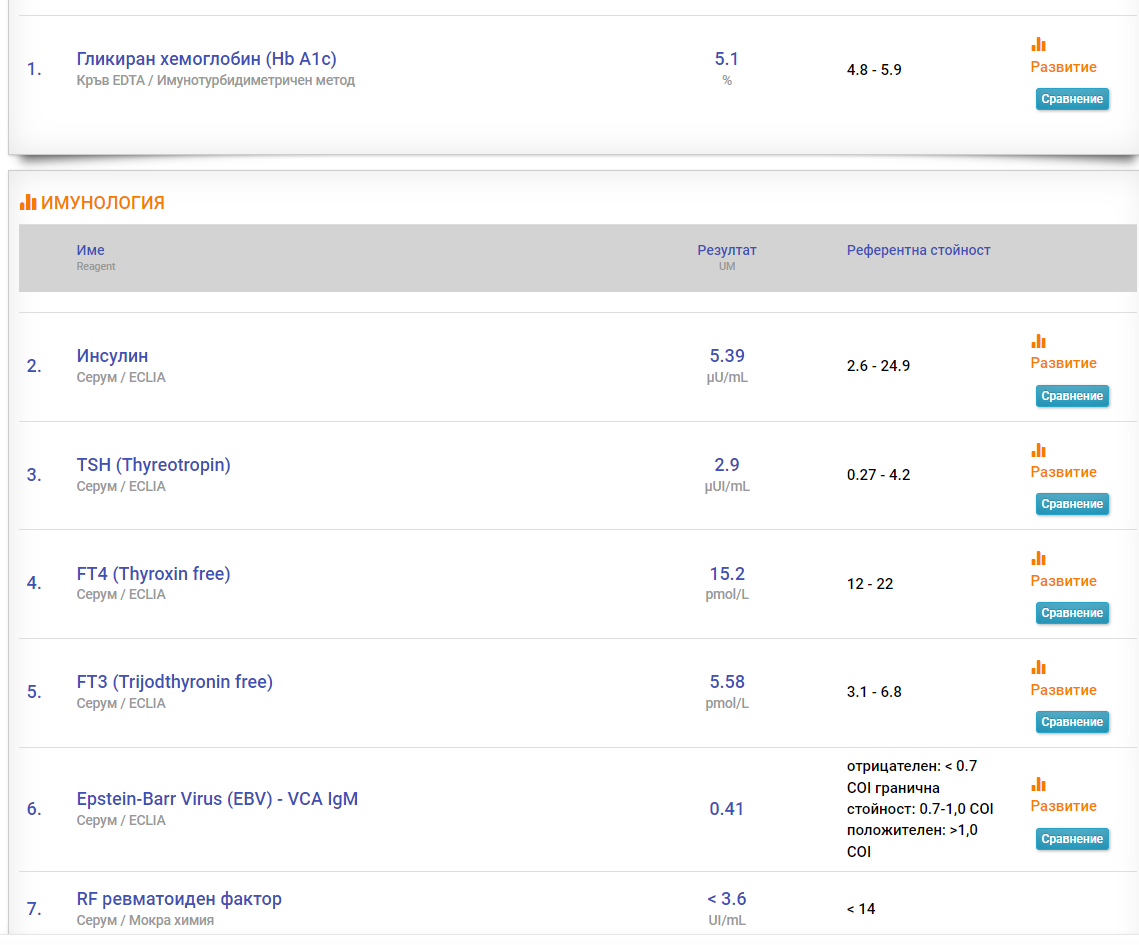
Task: Click the chart icon in the Hb A1c row
Action: tap(1038, 45)
